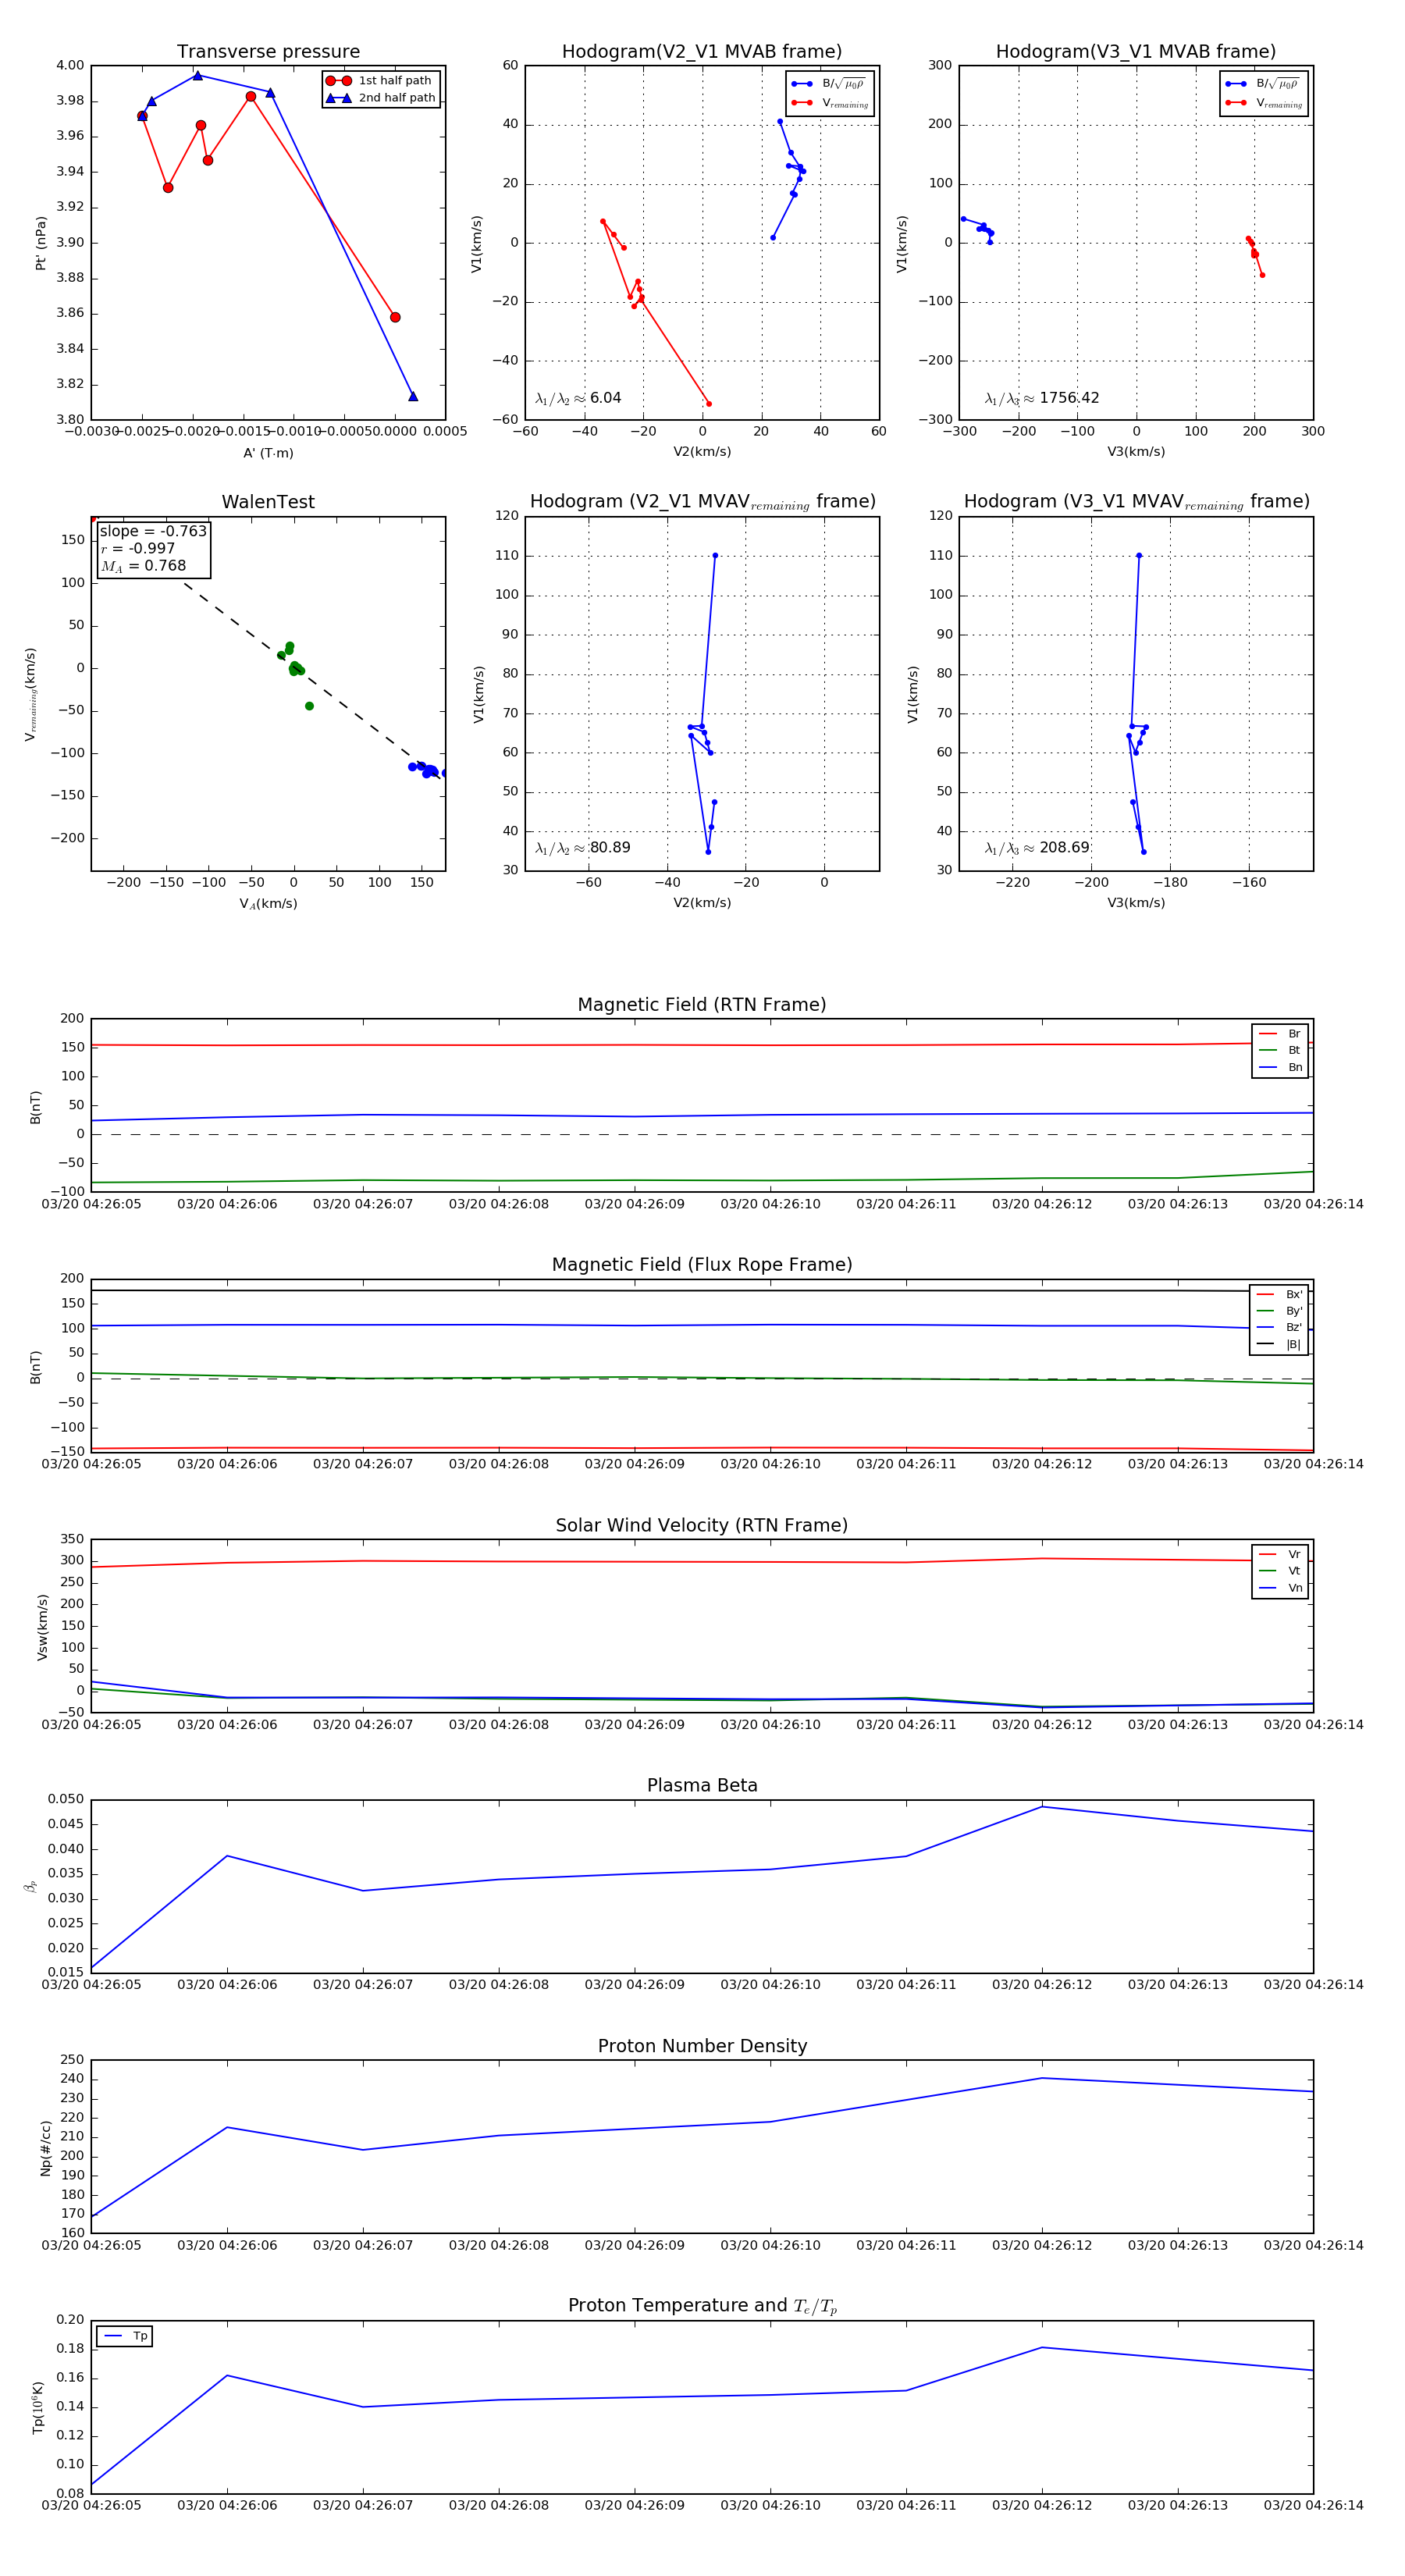The width and height of the screenshot is (1405, 2576).
Task: Select the "Vt" legend entry
Action: point(1281,1572)
